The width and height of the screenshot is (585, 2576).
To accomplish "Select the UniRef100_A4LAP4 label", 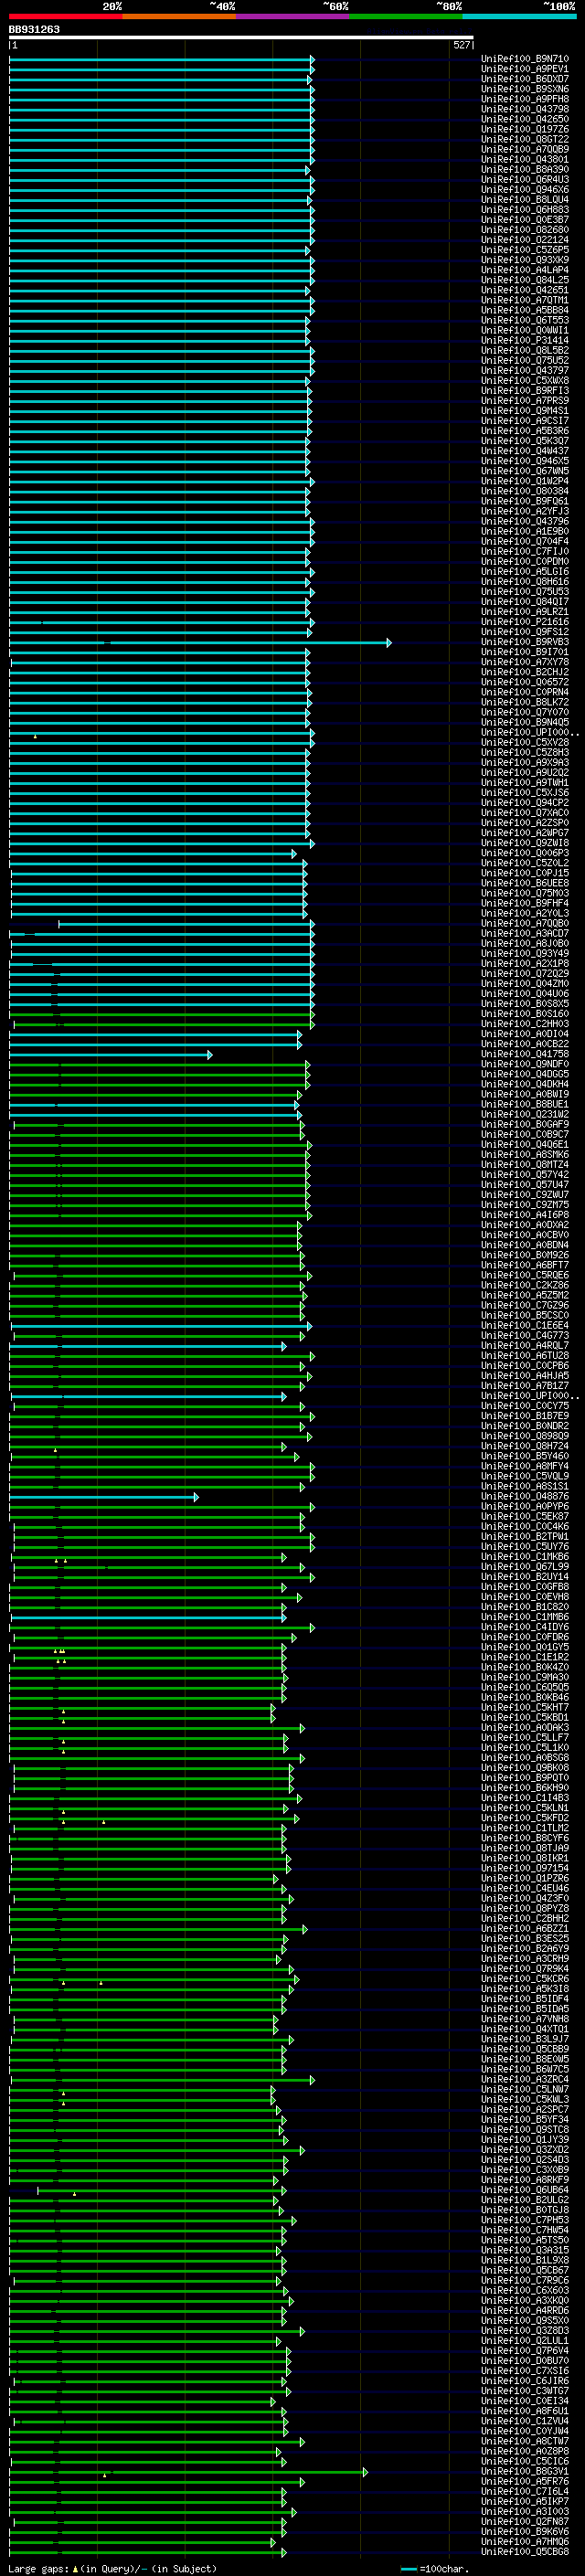I will pyautogui.click(x=525, y=270).
